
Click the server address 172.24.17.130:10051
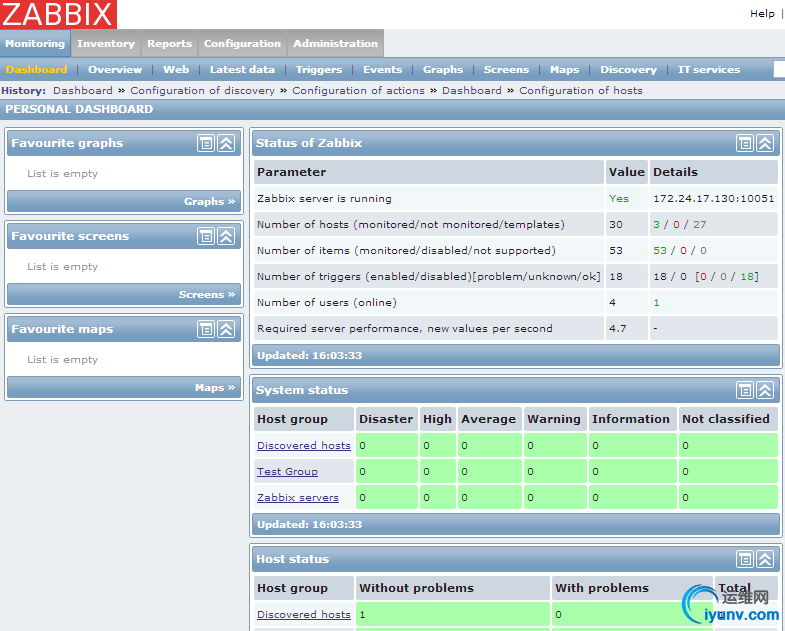(x=713, y=198)
